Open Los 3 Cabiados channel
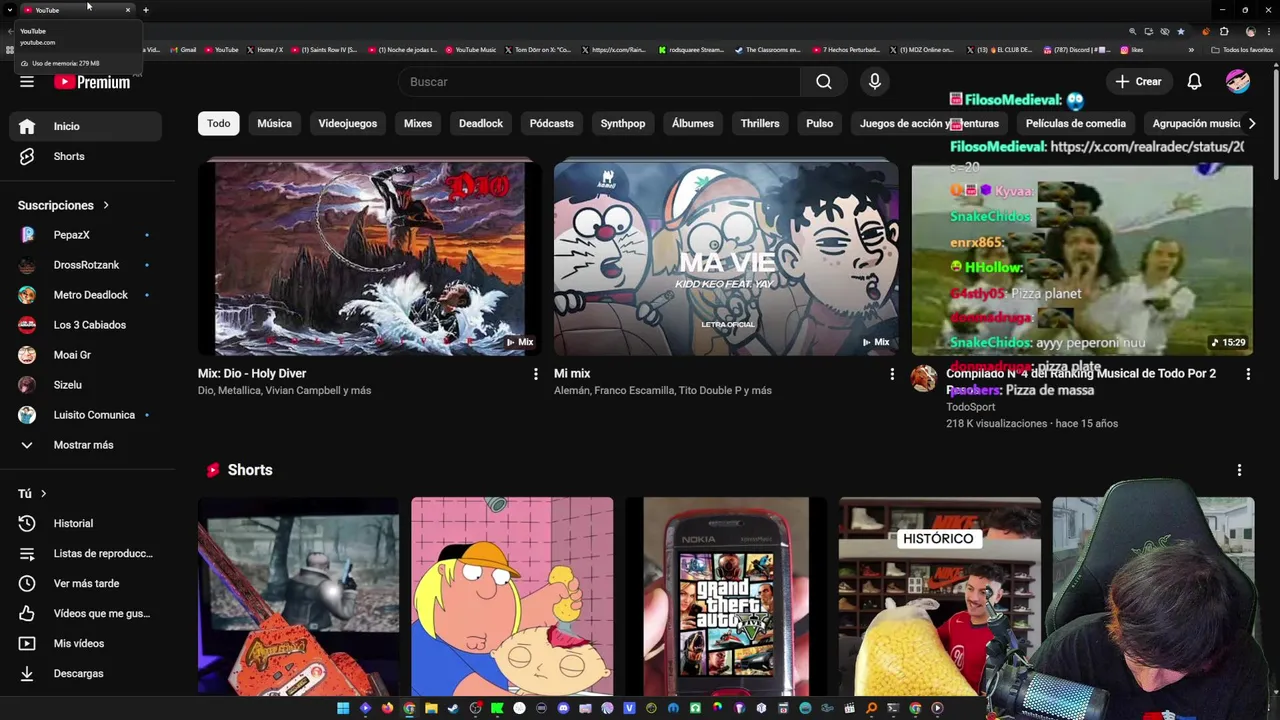 click(85, 325)
